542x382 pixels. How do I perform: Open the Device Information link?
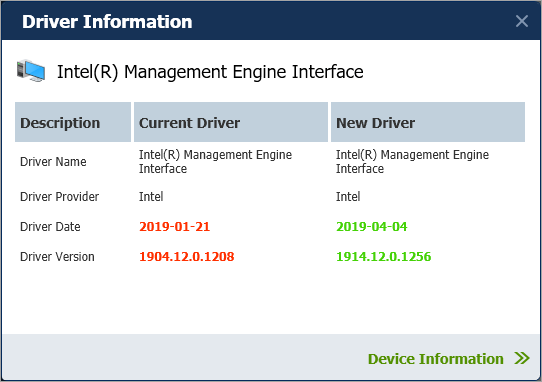pyautogui.click(x=436, y=359)
